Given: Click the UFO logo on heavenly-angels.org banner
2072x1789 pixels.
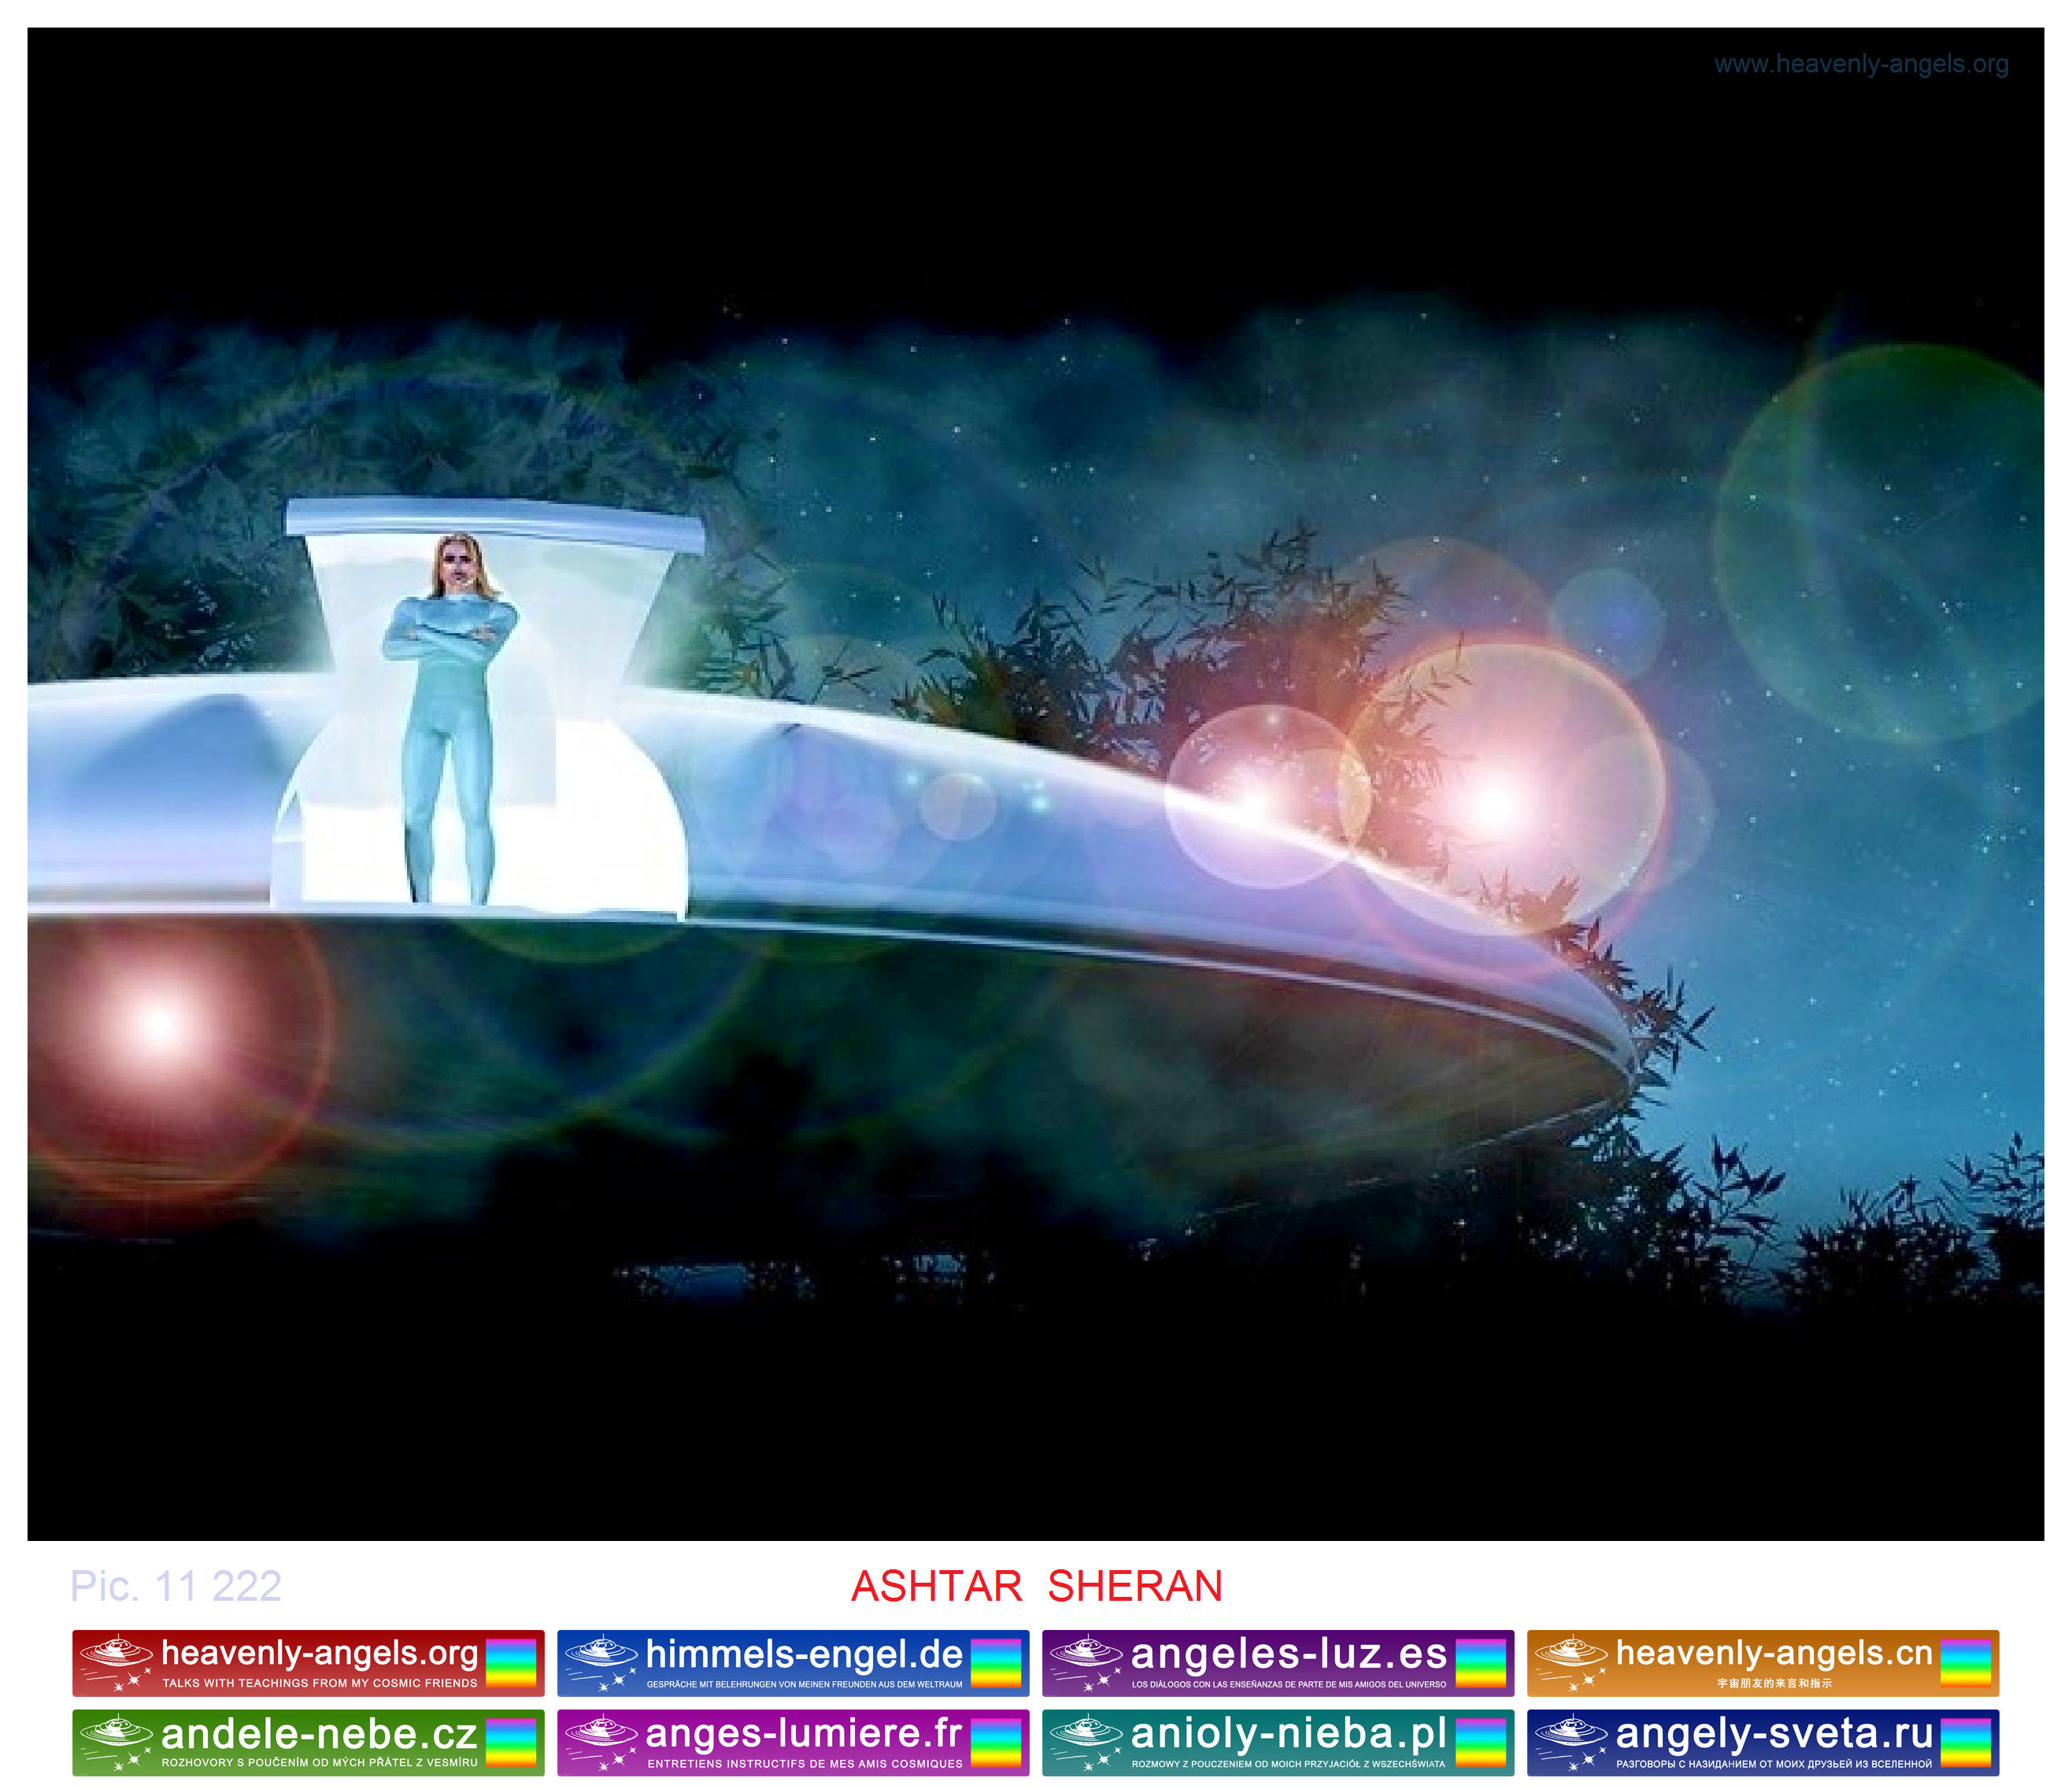Looking at the screenshot, I should (x=116, y=1653).
